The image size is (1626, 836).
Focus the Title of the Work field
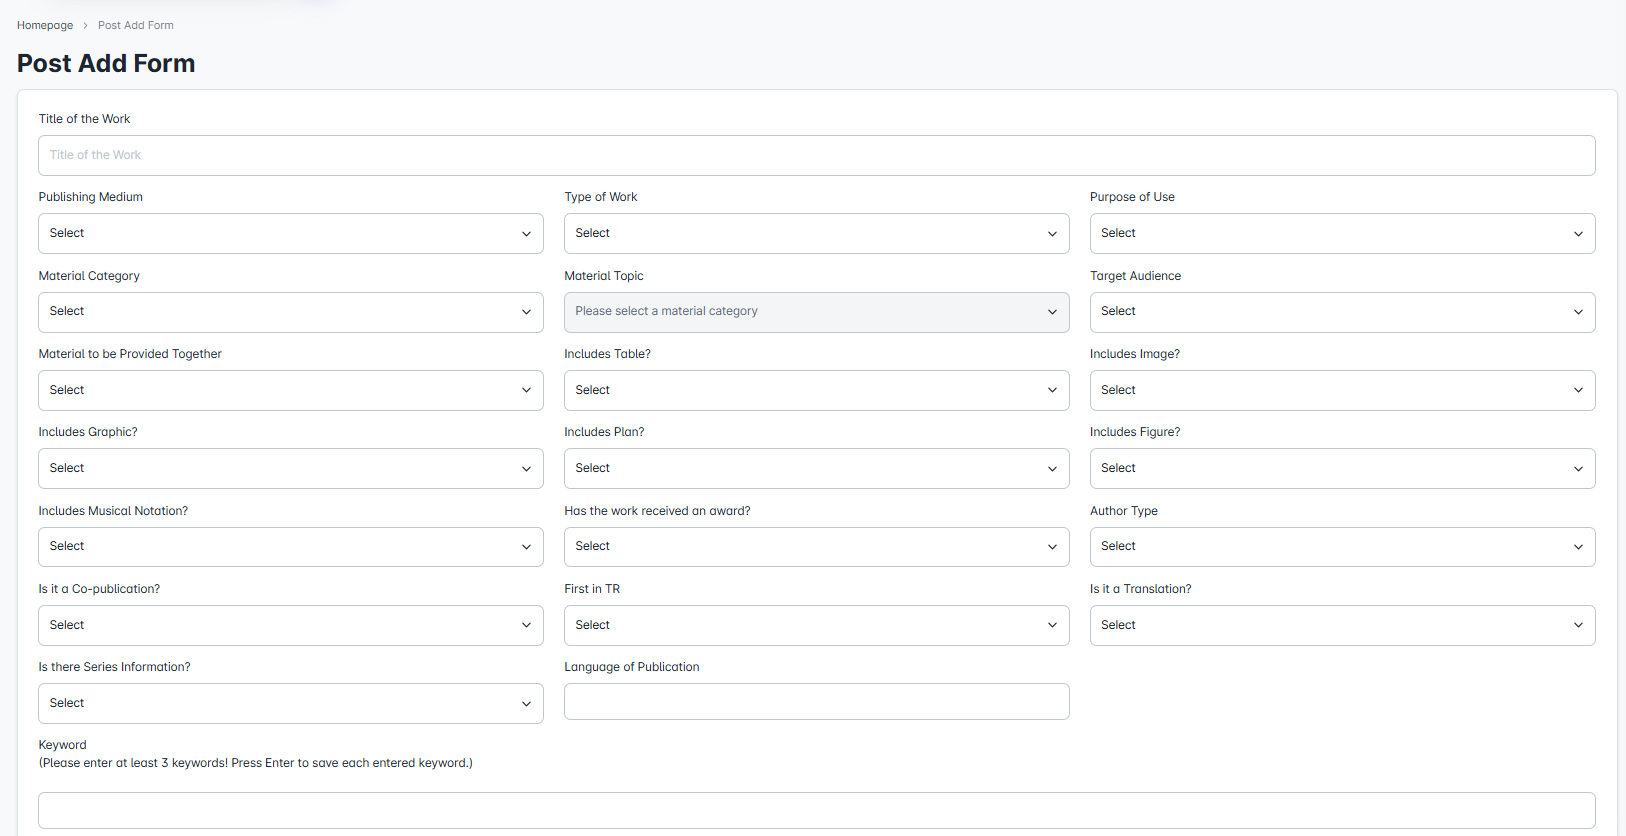[x=816, y=155]
